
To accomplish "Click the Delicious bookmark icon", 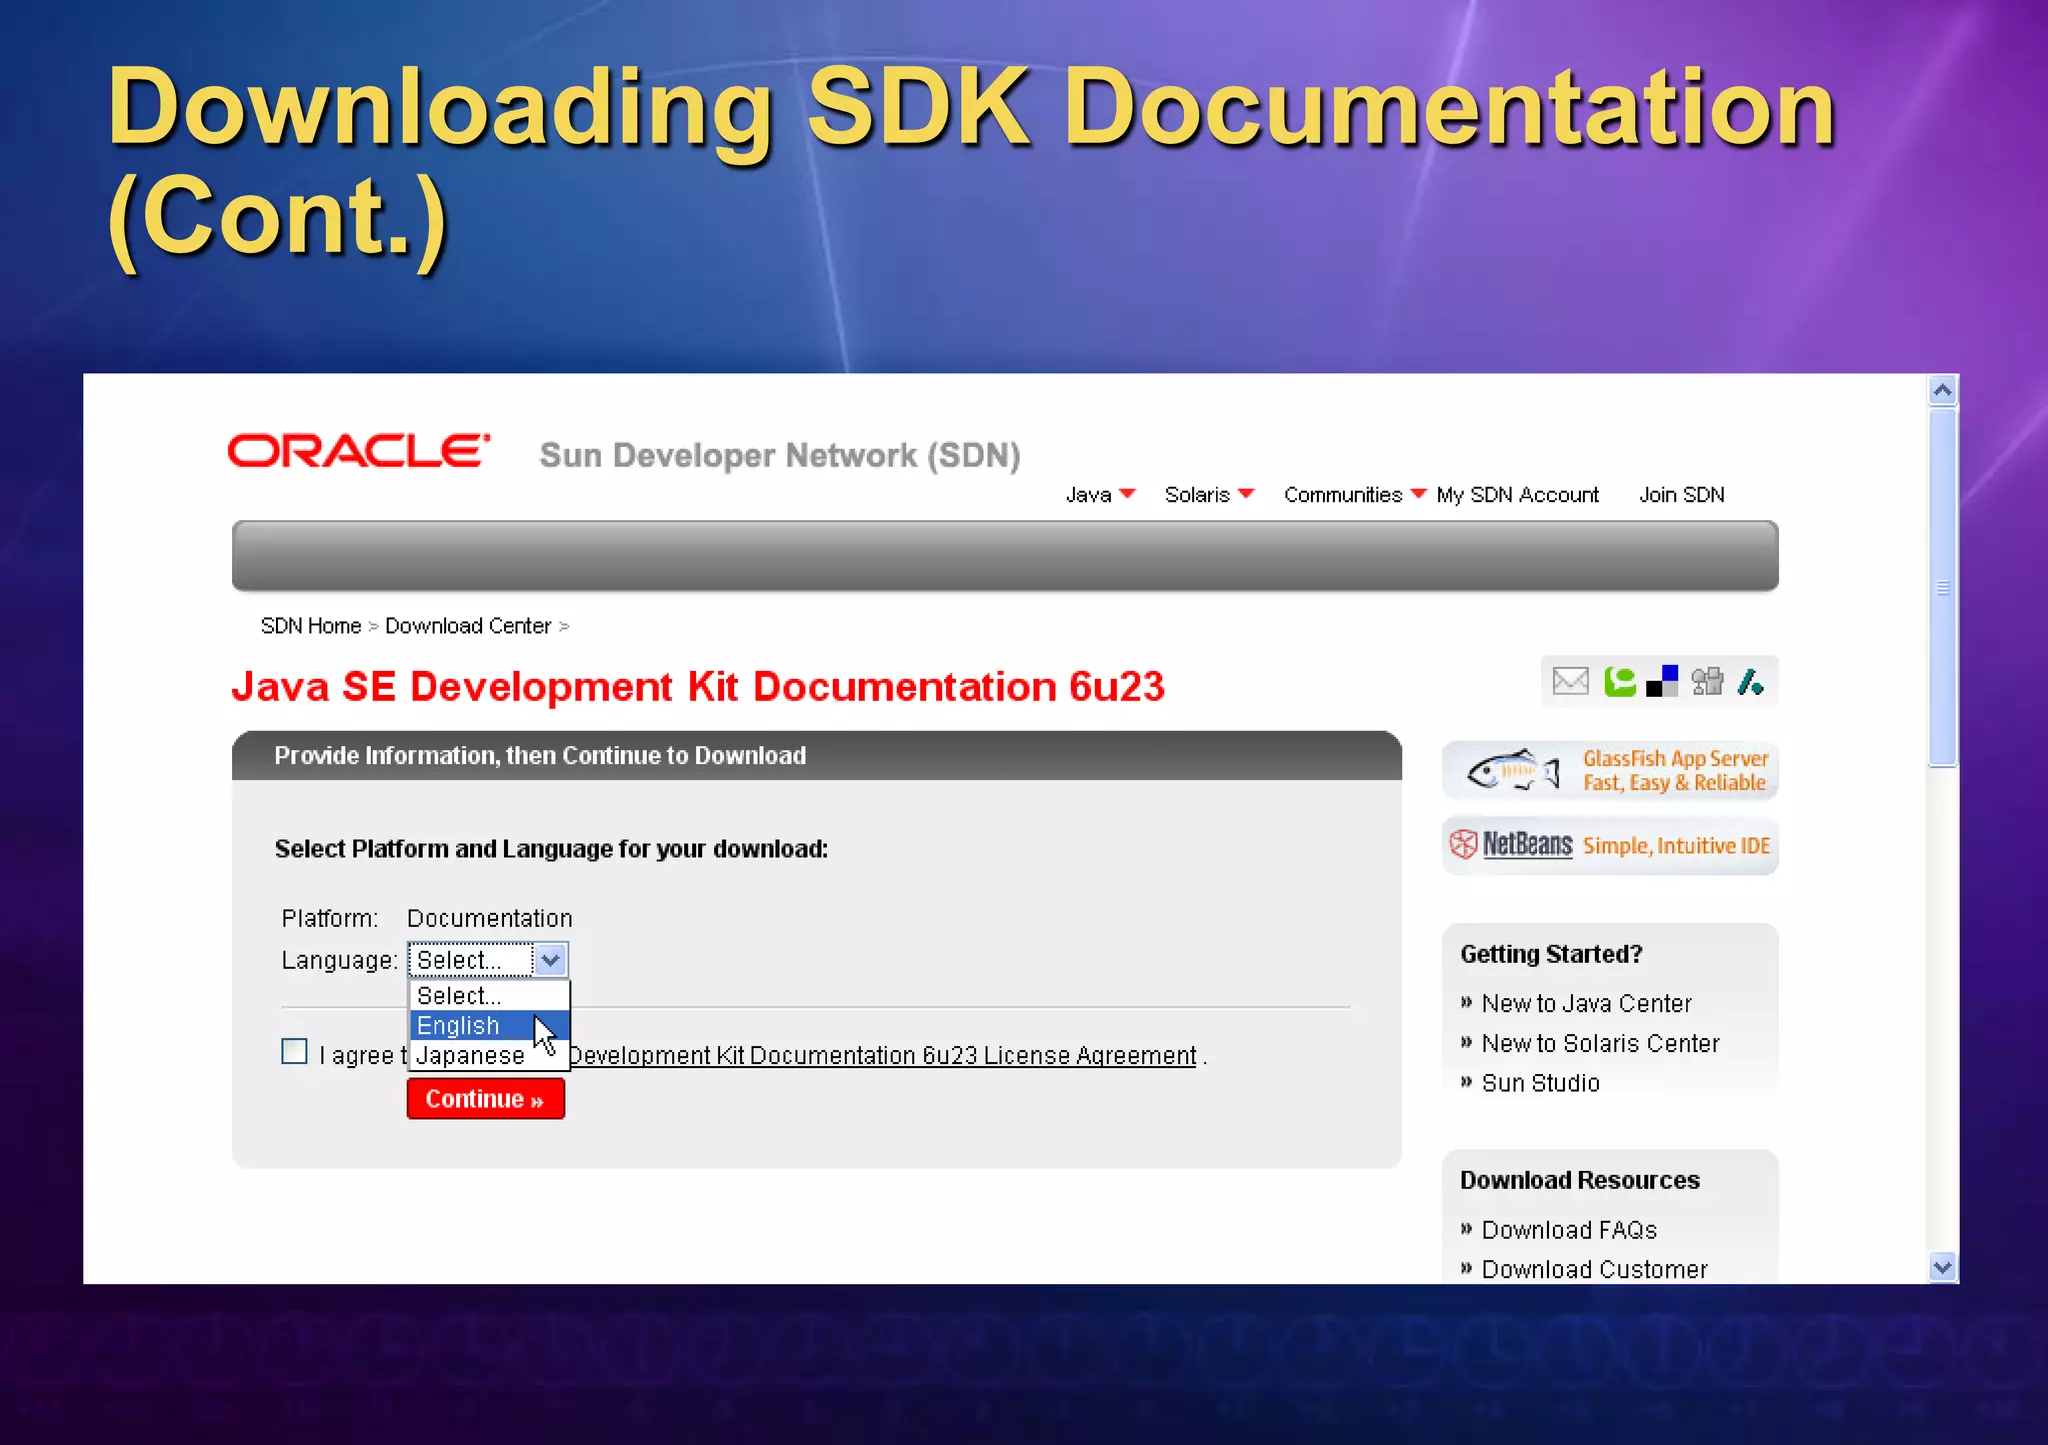I will (1662, 682).
